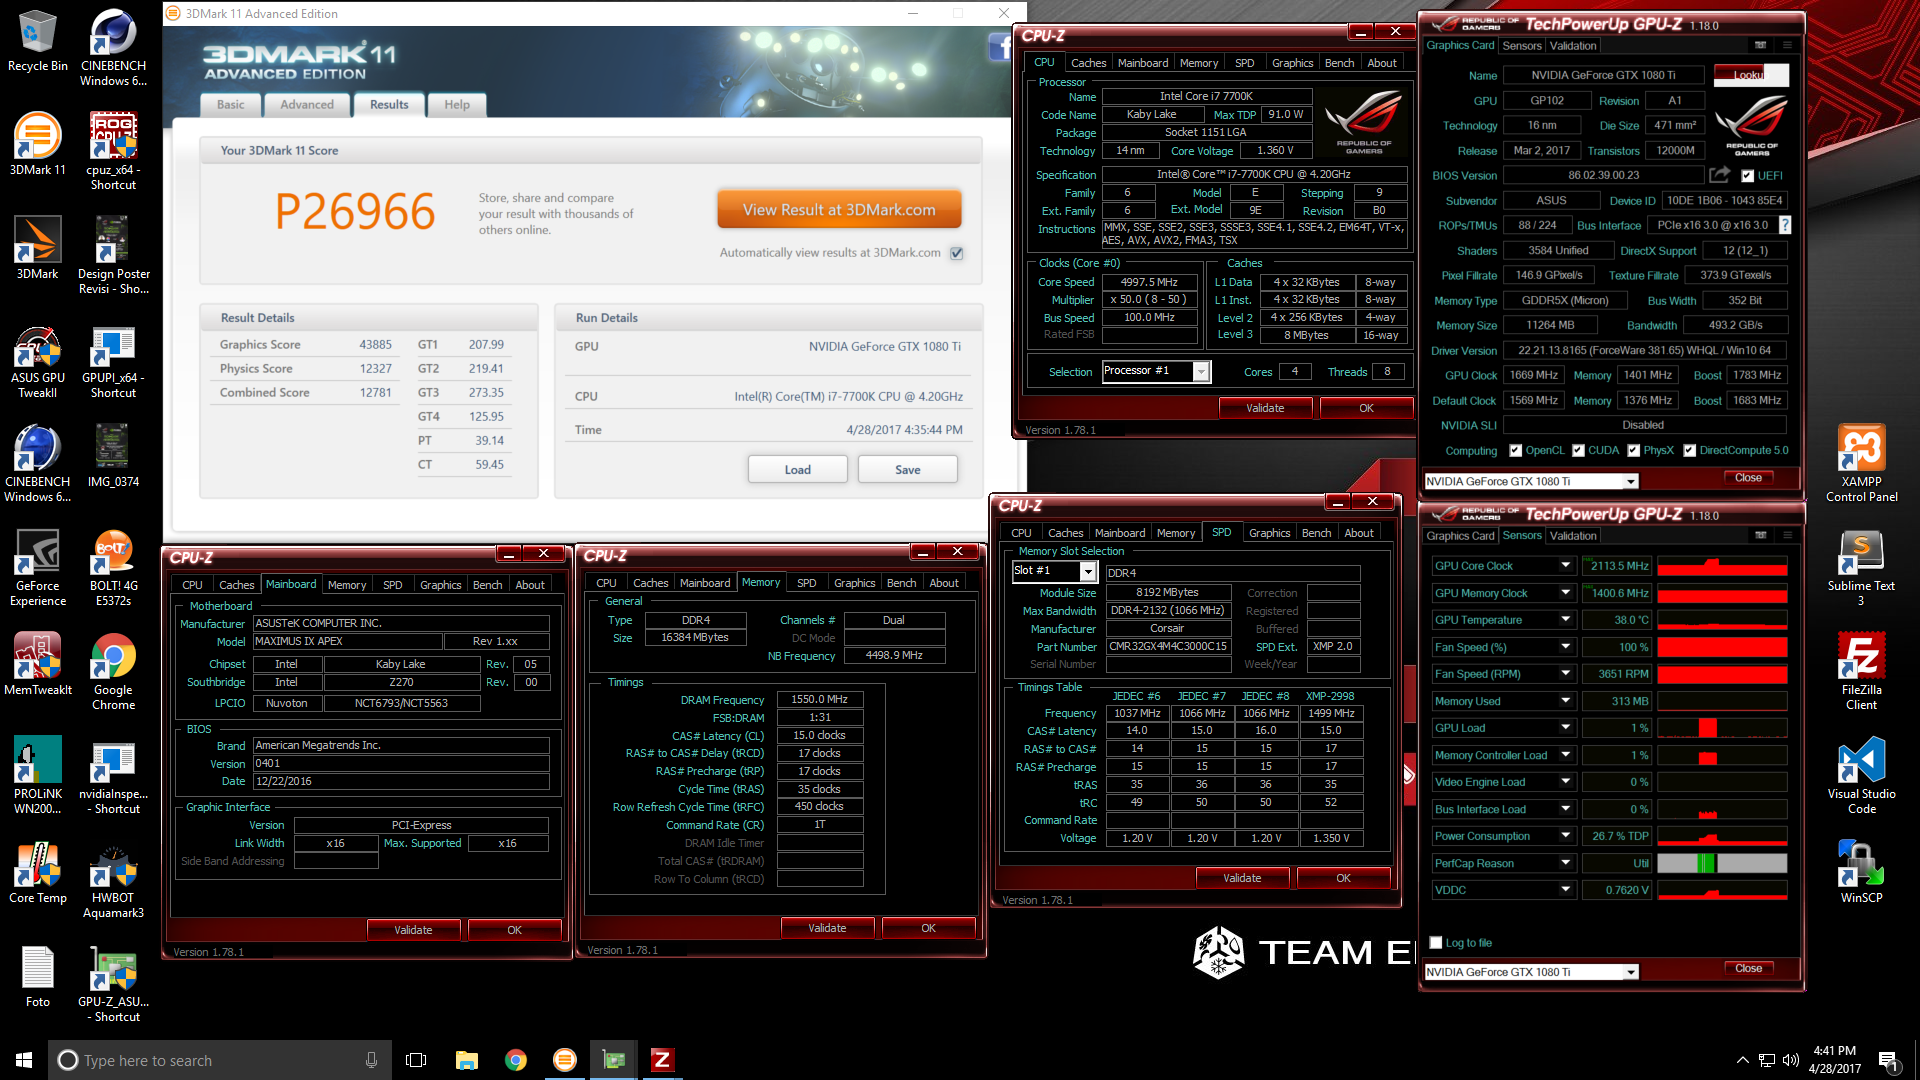Click the GPU-Z Bus Interface question mark
Image resolution: width=1920 pixels, height=1080 pixels.
pyautogui.click(x=1785, y=225)
